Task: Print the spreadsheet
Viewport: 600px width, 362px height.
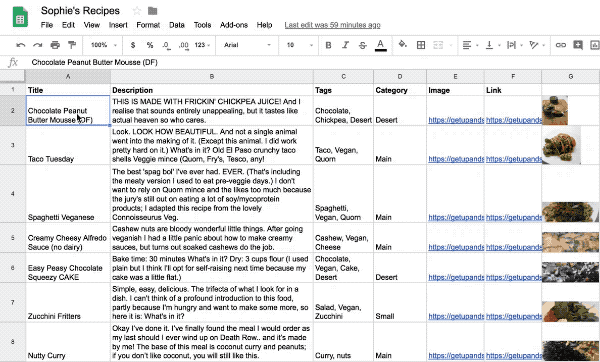Action: [x=55, y=45]
